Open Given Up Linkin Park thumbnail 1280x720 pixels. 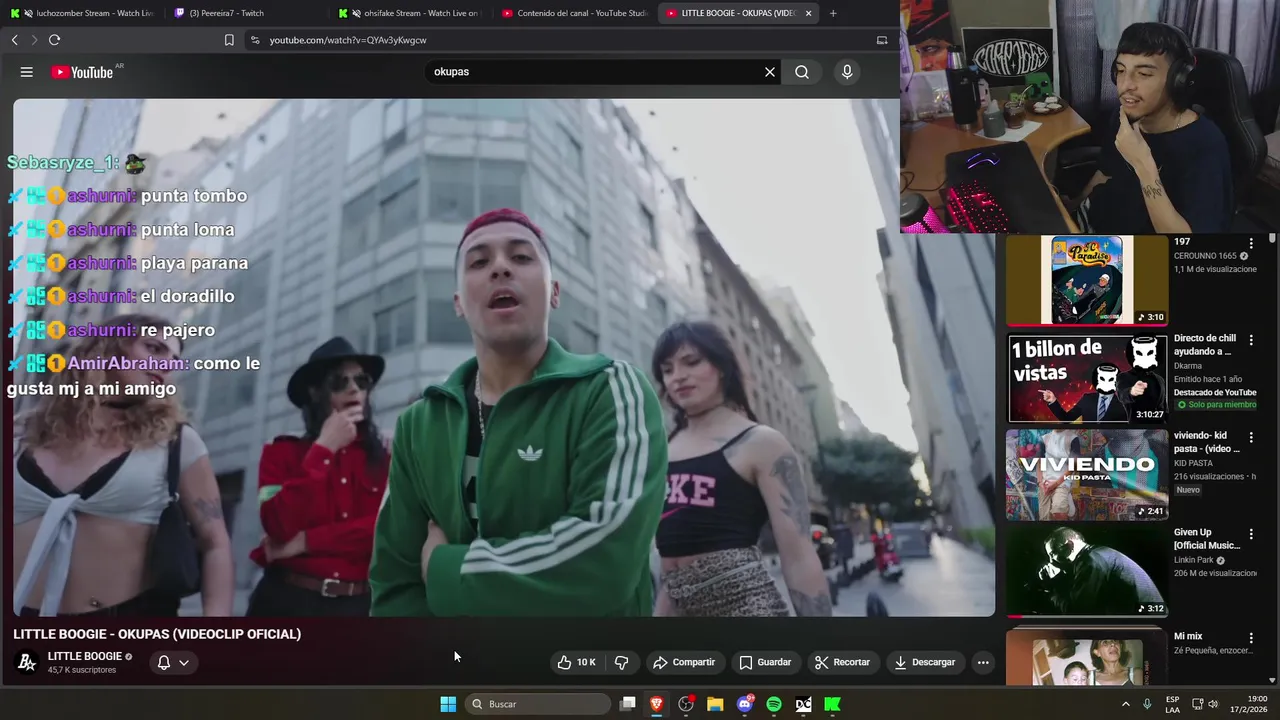coord(1087,571)
